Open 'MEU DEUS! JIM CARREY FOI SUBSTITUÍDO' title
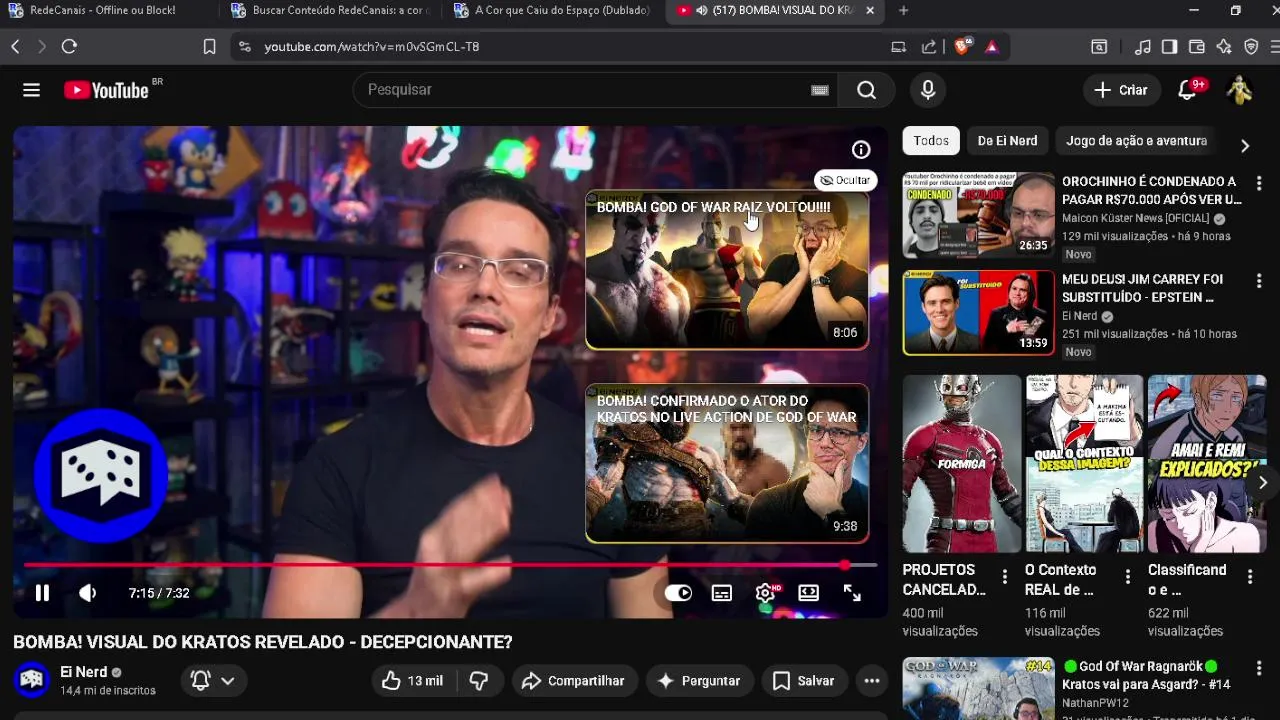The width and height of the screenshot is (1280, 720). pos(1142,288)
